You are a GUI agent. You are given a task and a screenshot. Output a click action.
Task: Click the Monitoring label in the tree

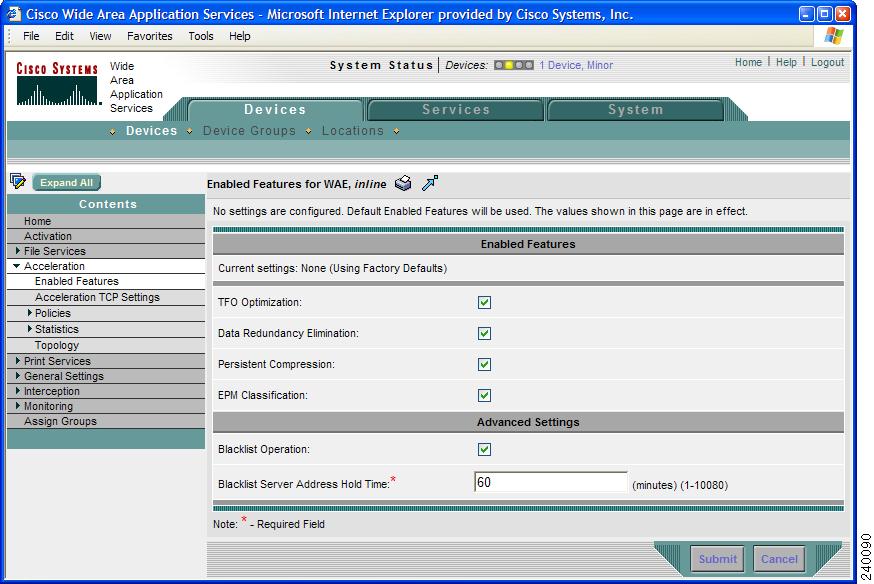[x=48, y=406]
